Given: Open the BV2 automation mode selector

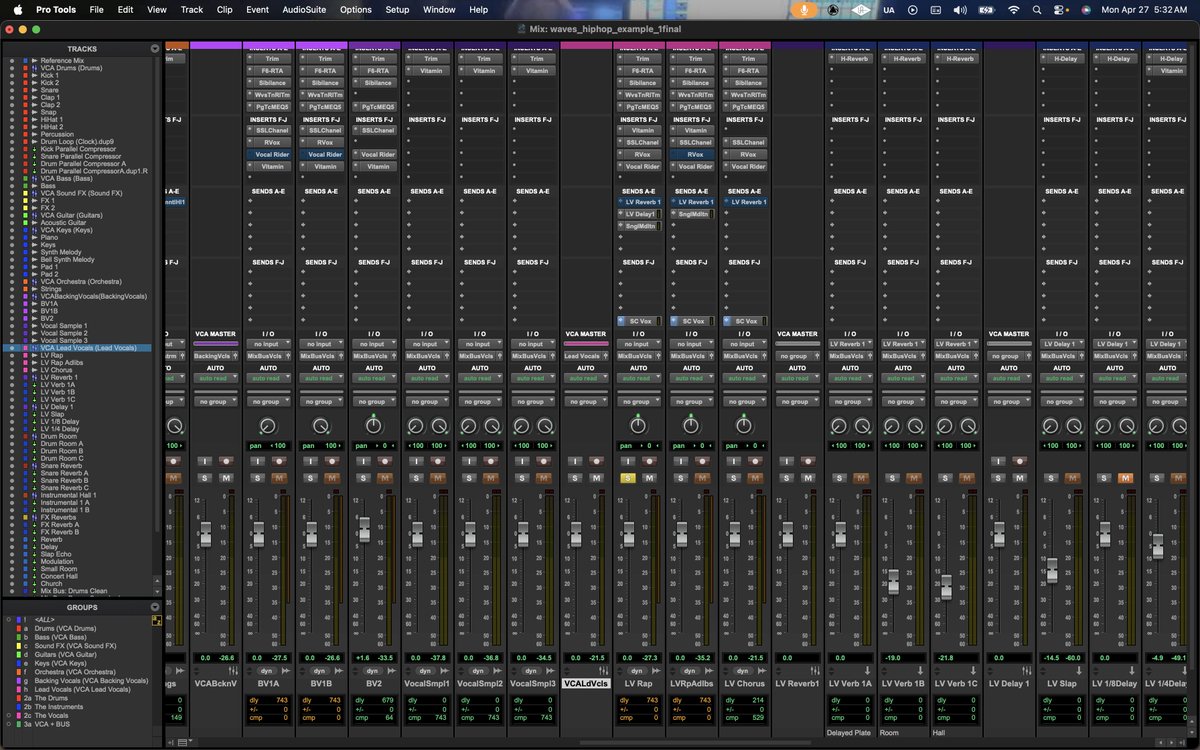Looking at the screenshot, I should [373, 378].
